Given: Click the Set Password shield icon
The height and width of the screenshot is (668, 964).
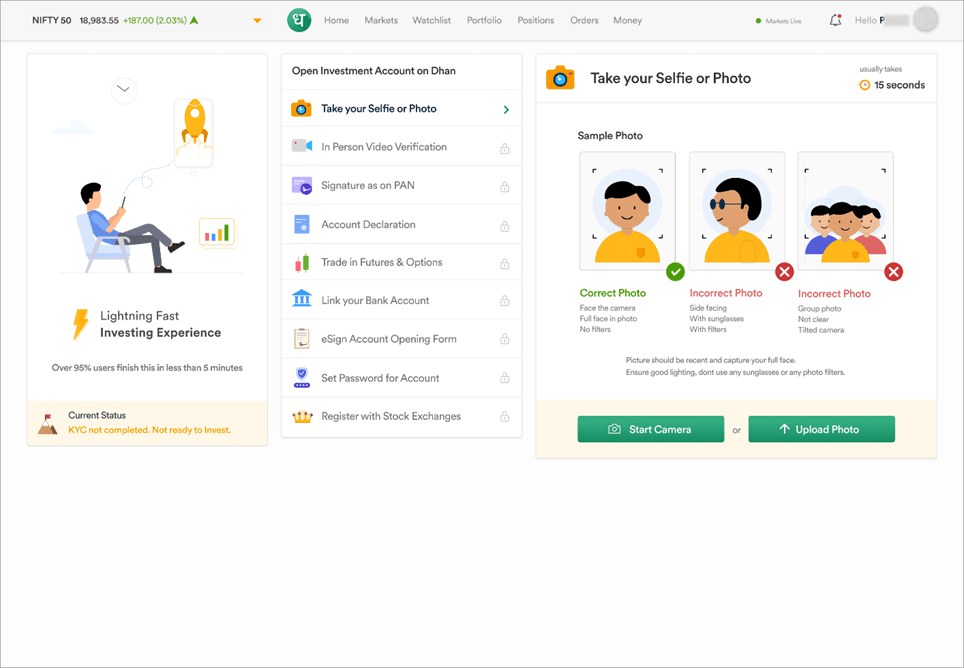Looking at the screenshot, I should pos(301,378).
